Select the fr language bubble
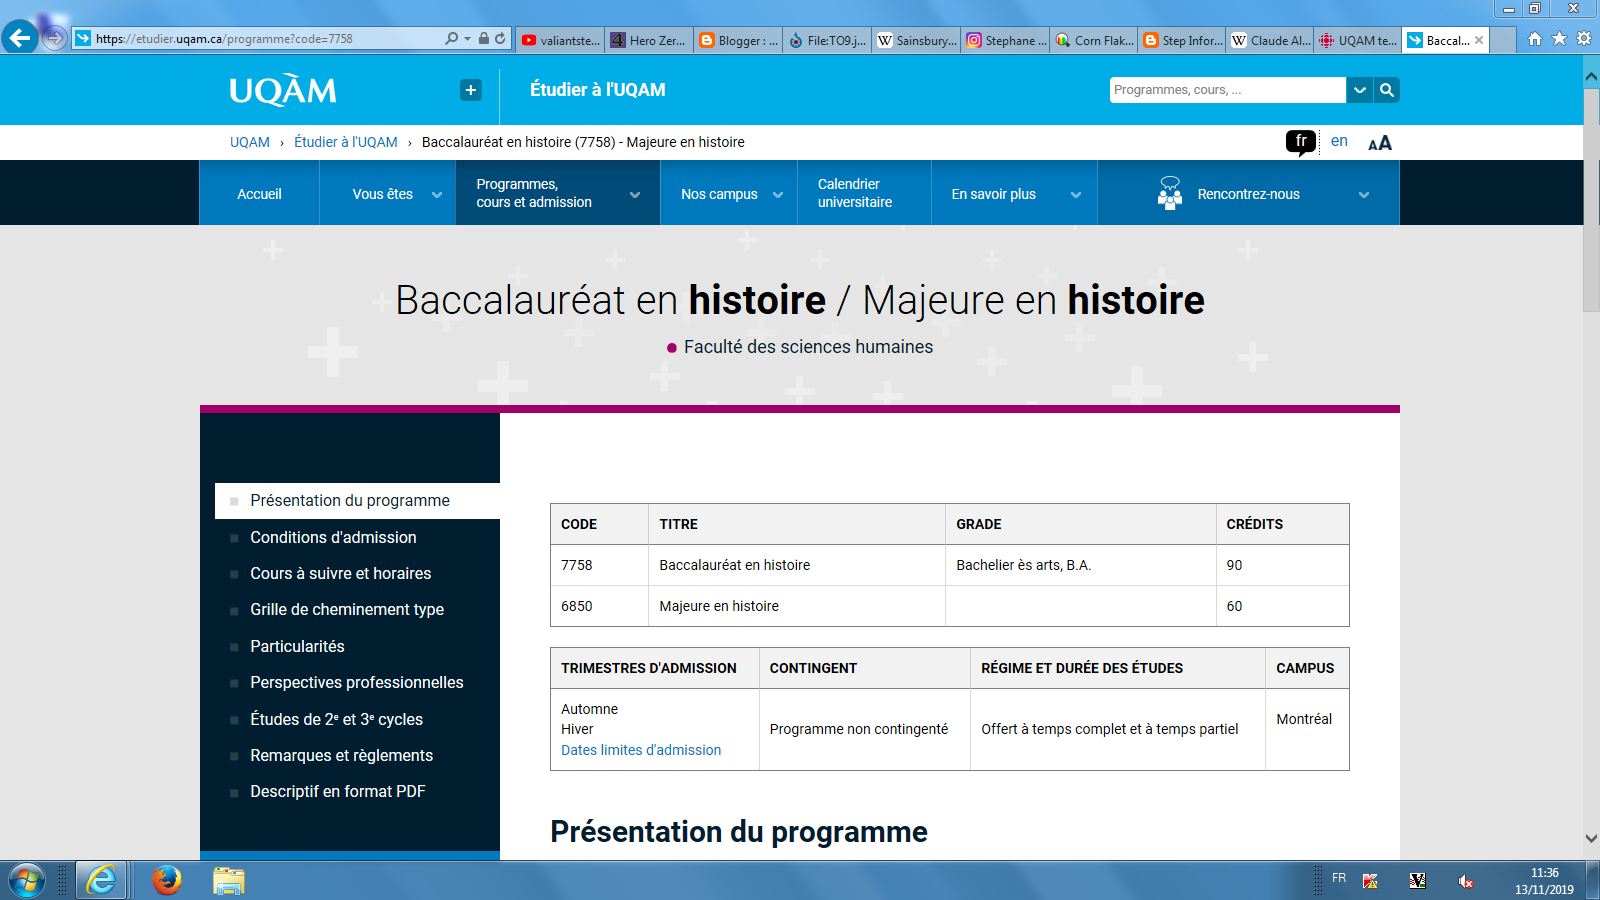 1301,142
